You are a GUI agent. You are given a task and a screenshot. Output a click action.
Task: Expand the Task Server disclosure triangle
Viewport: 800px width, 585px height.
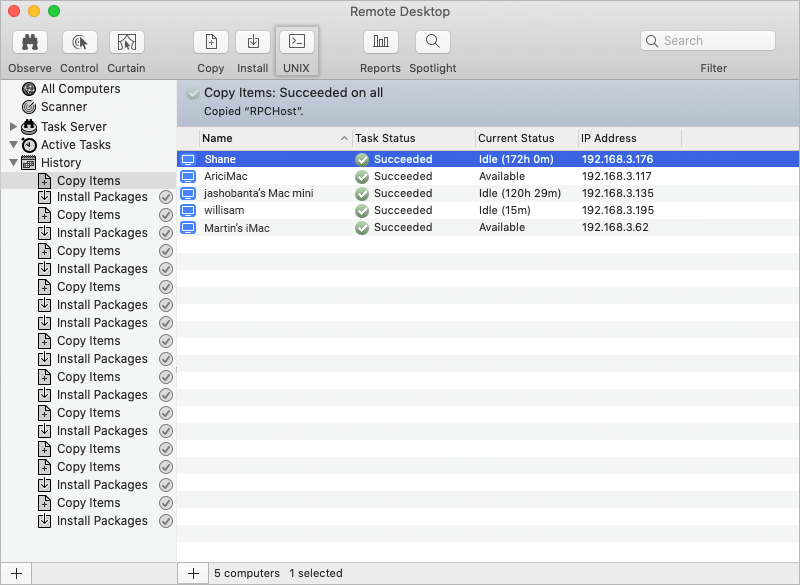13,127
